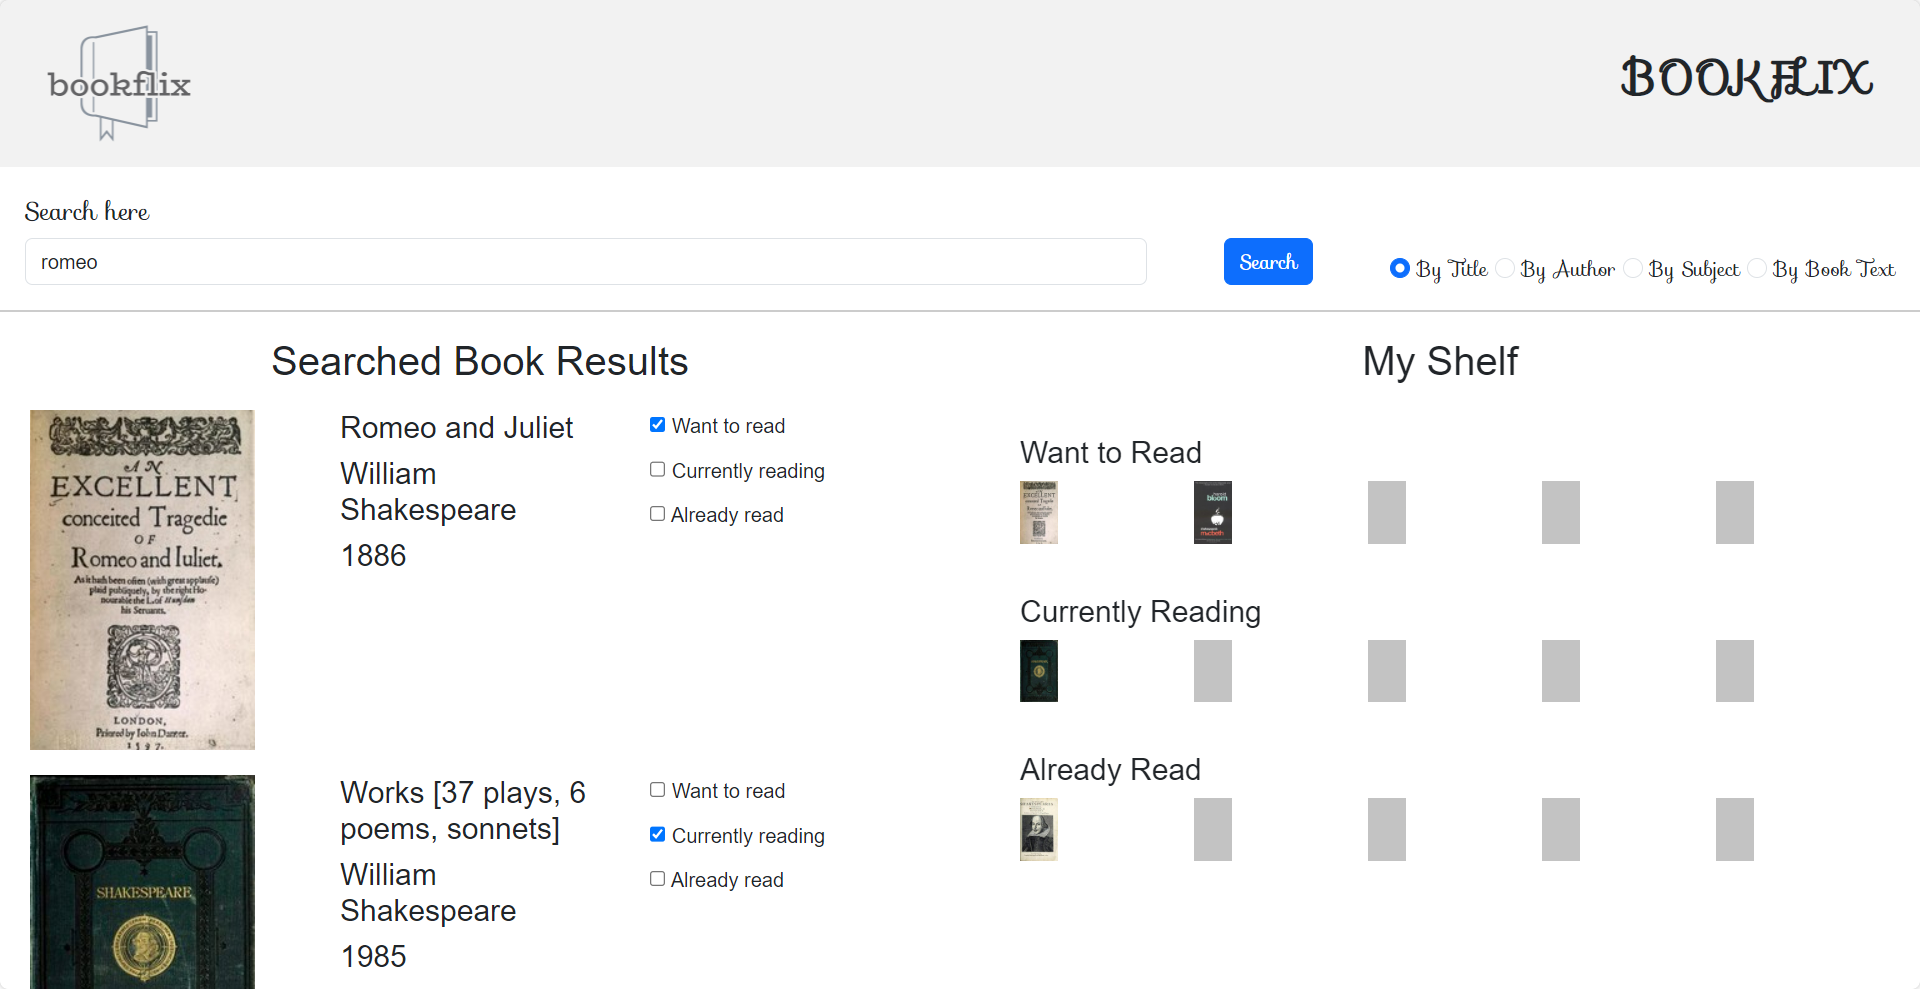The image size is (1920, 989).
Task: Click the bookflix logo icon
Action: [119, 84]
